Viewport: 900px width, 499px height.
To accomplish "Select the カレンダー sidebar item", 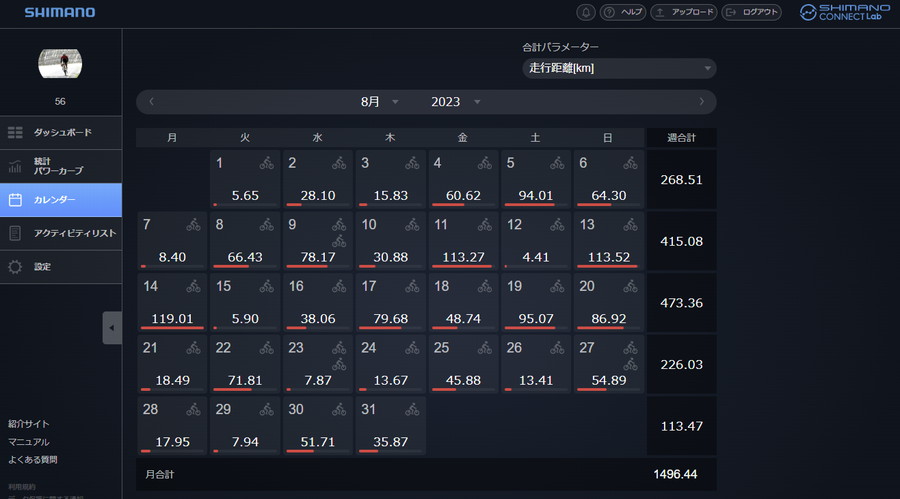I will [x=61, y=200].
